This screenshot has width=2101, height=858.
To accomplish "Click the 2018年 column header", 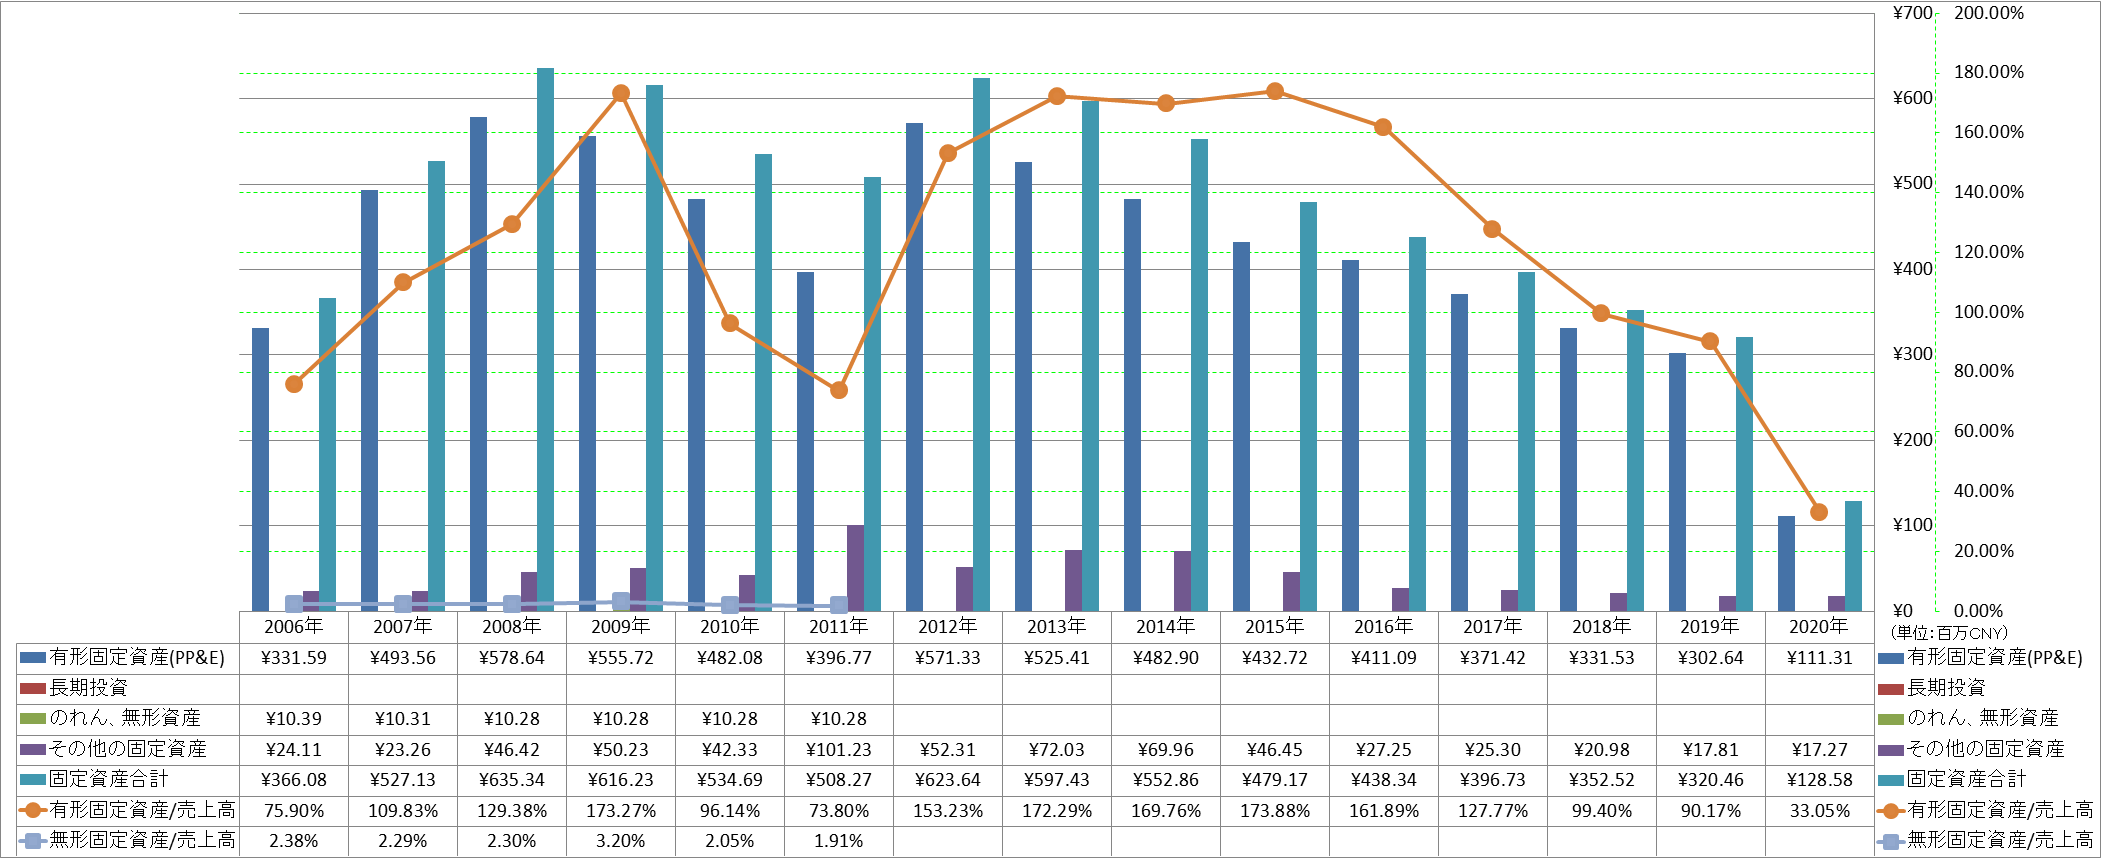I will 1602,626.
